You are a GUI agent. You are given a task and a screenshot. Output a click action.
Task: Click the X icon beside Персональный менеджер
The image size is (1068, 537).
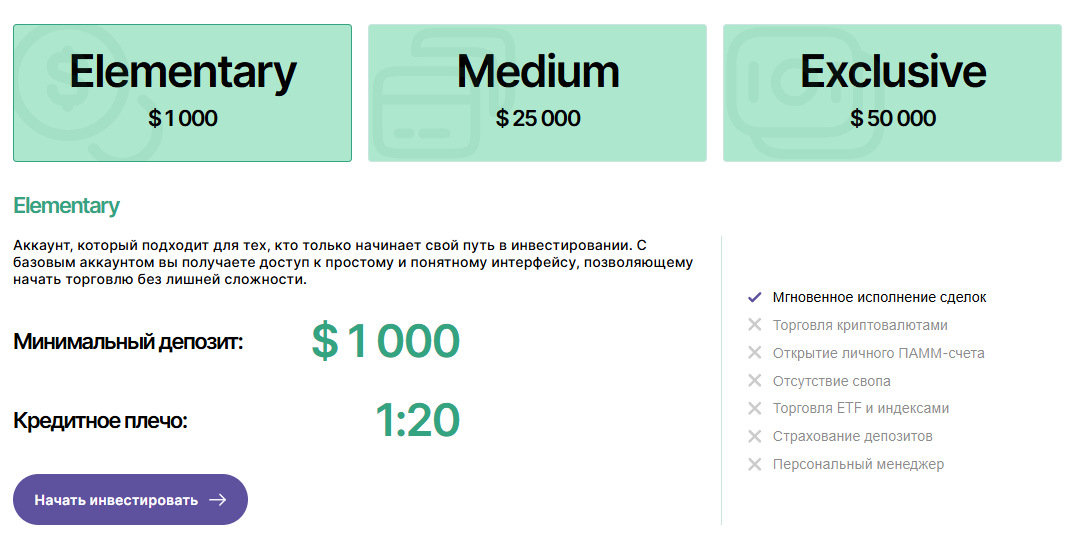(x=754, y=464)
